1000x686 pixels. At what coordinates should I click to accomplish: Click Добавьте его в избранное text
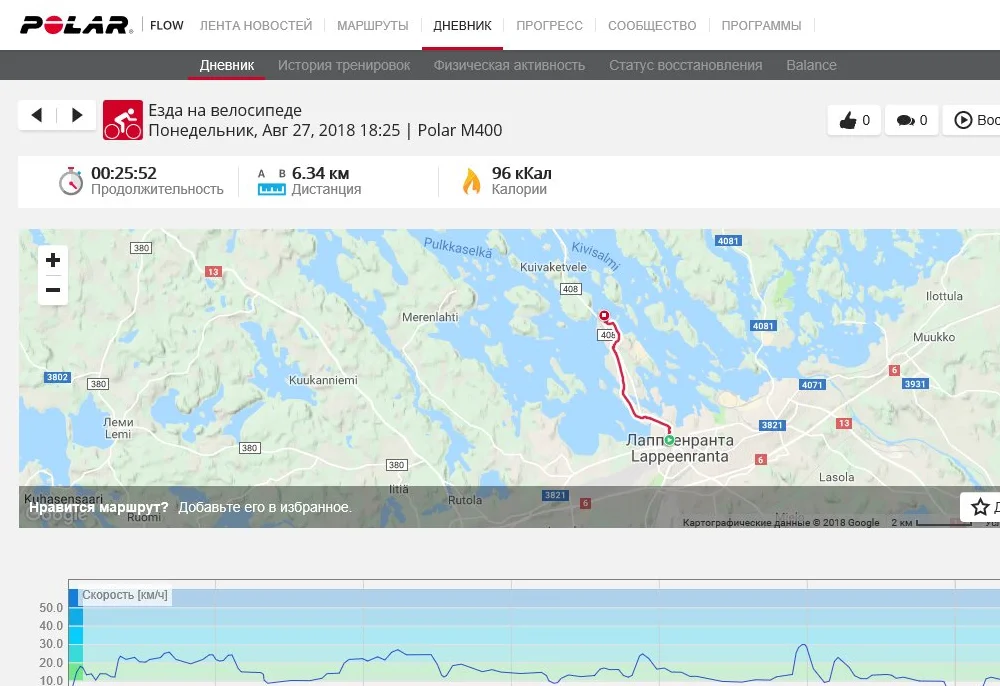coord(265,507)
